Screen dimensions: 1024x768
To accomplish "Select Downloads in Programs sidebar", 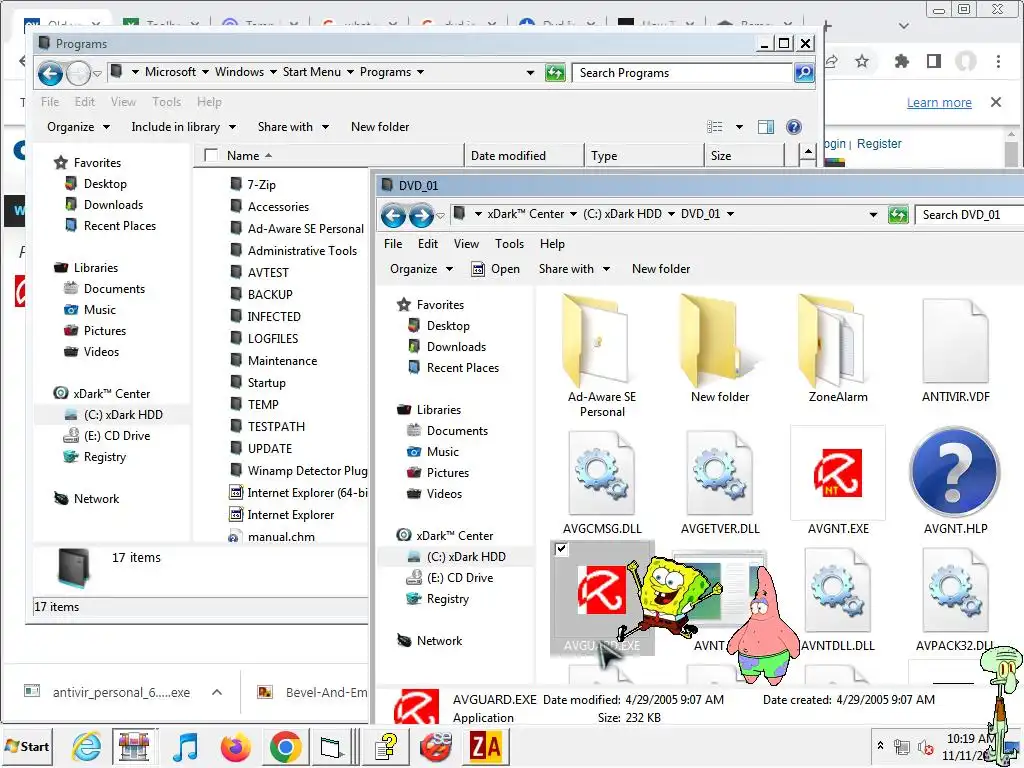I will (113, 204).
